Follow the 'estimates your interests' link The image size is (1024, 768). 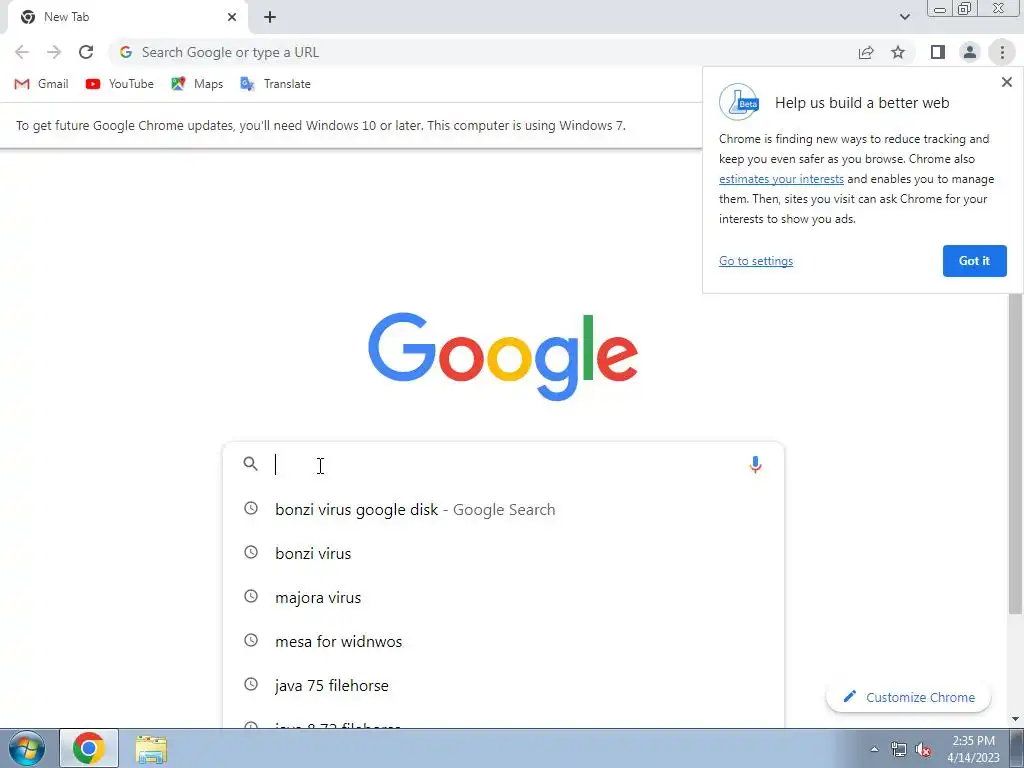(x=781, y=179)
